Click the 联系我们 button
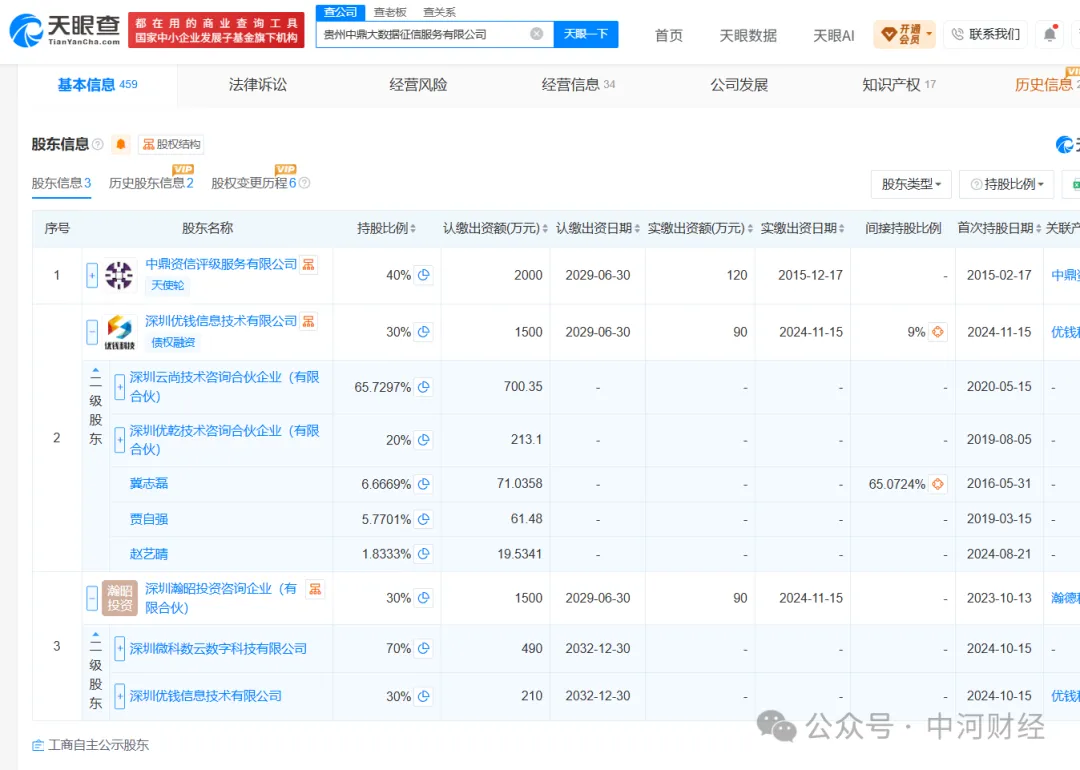Screen dimensions: 1080x770 (x=985, y=34)
